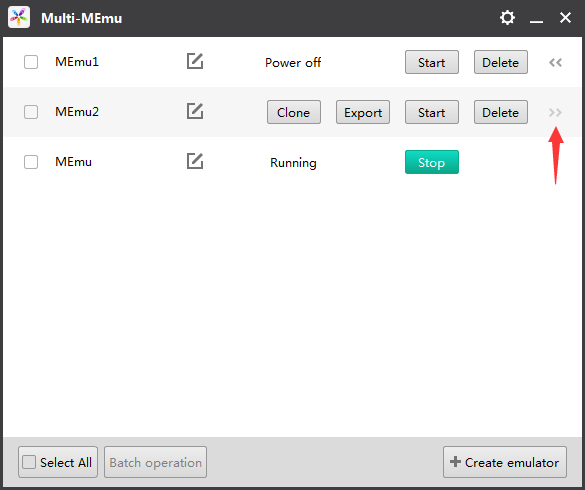Viewport: 585px width, 490px height.
Task: Open edit icon for running MEmu
Action: click(x=195, y=161)
